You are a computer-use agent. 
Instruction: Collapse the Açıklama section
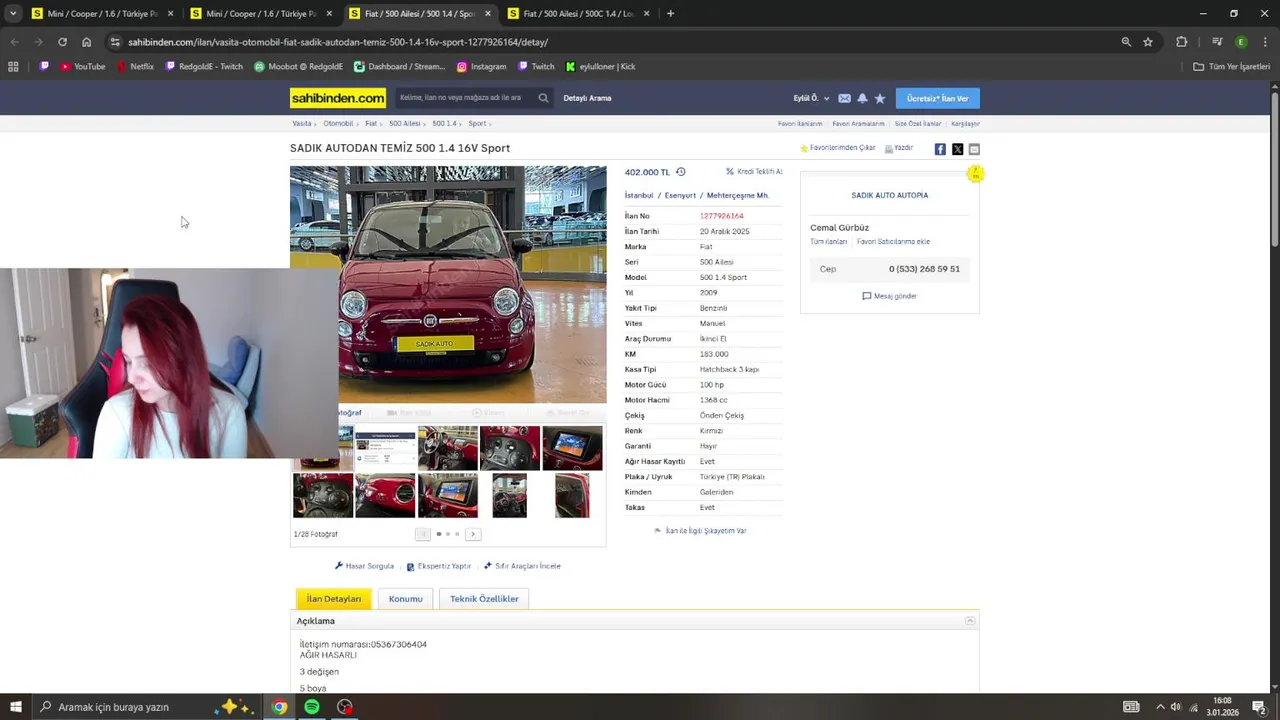pos(970,621)
